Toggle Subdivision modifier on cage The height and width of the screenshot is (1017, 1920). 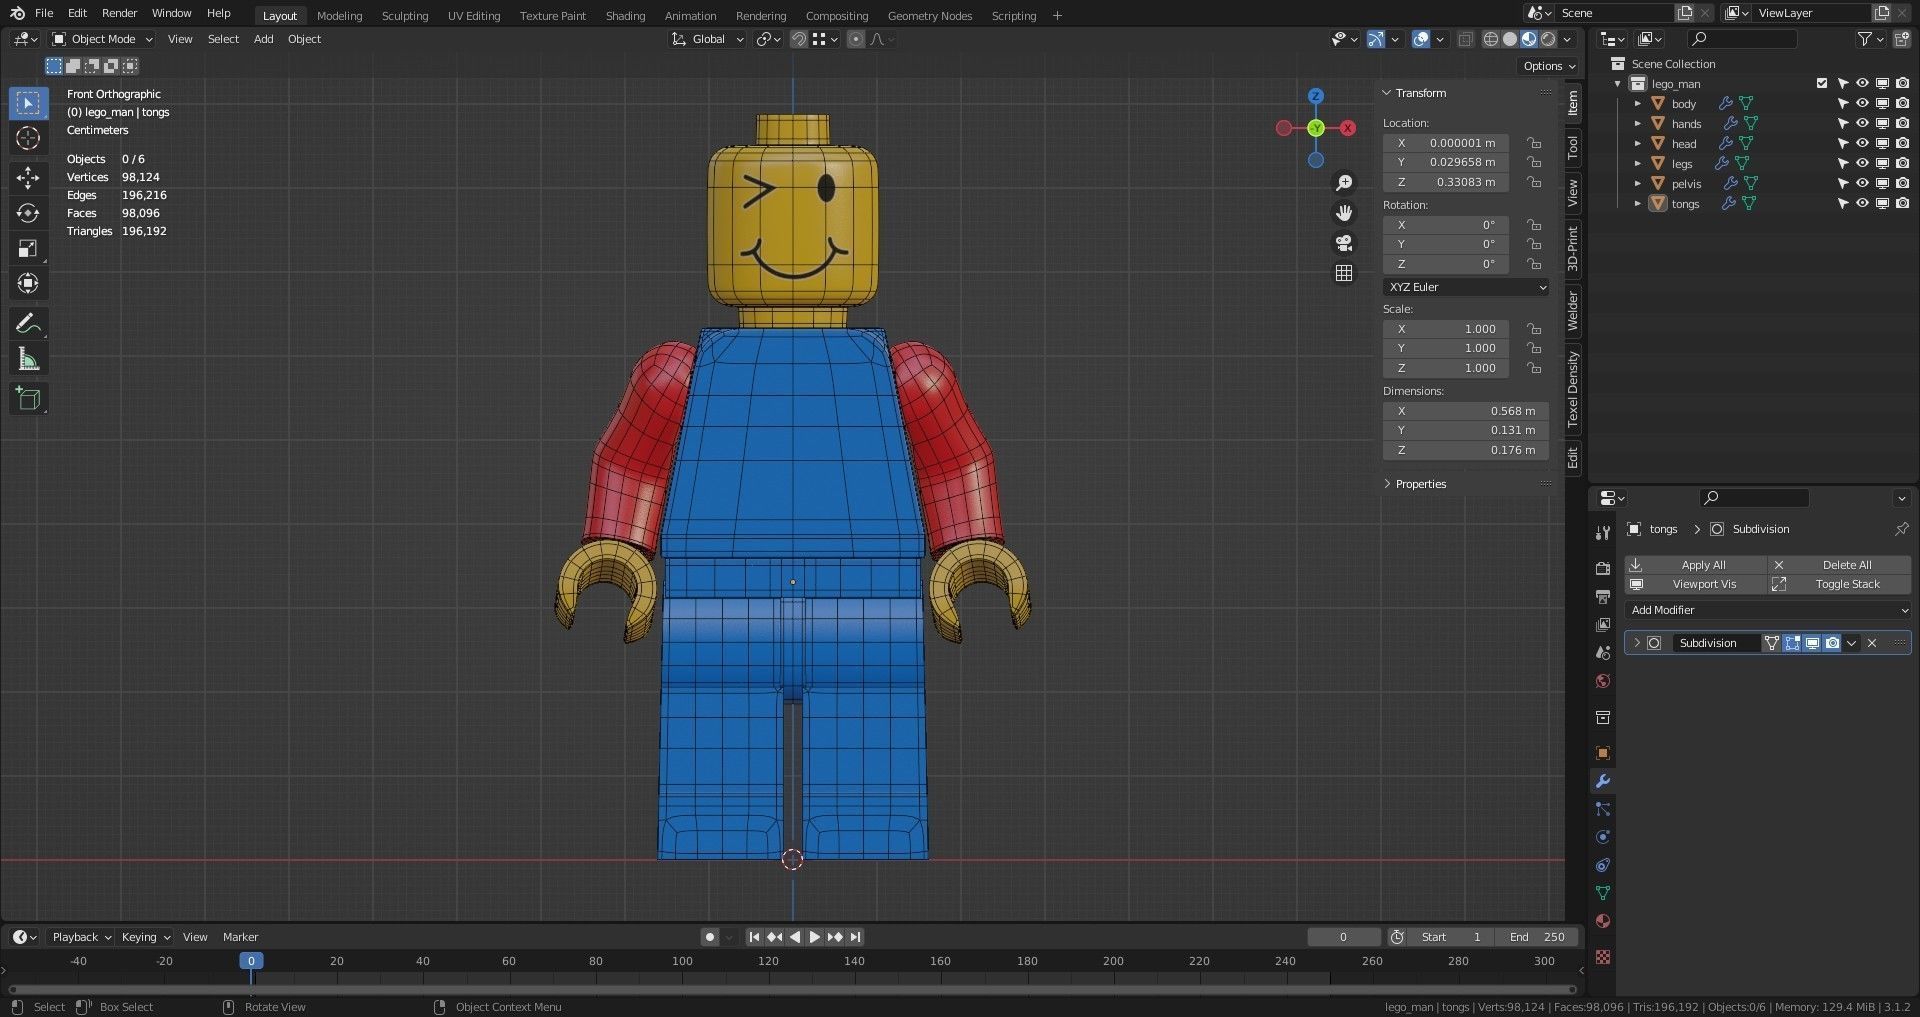coord(1772,643)
